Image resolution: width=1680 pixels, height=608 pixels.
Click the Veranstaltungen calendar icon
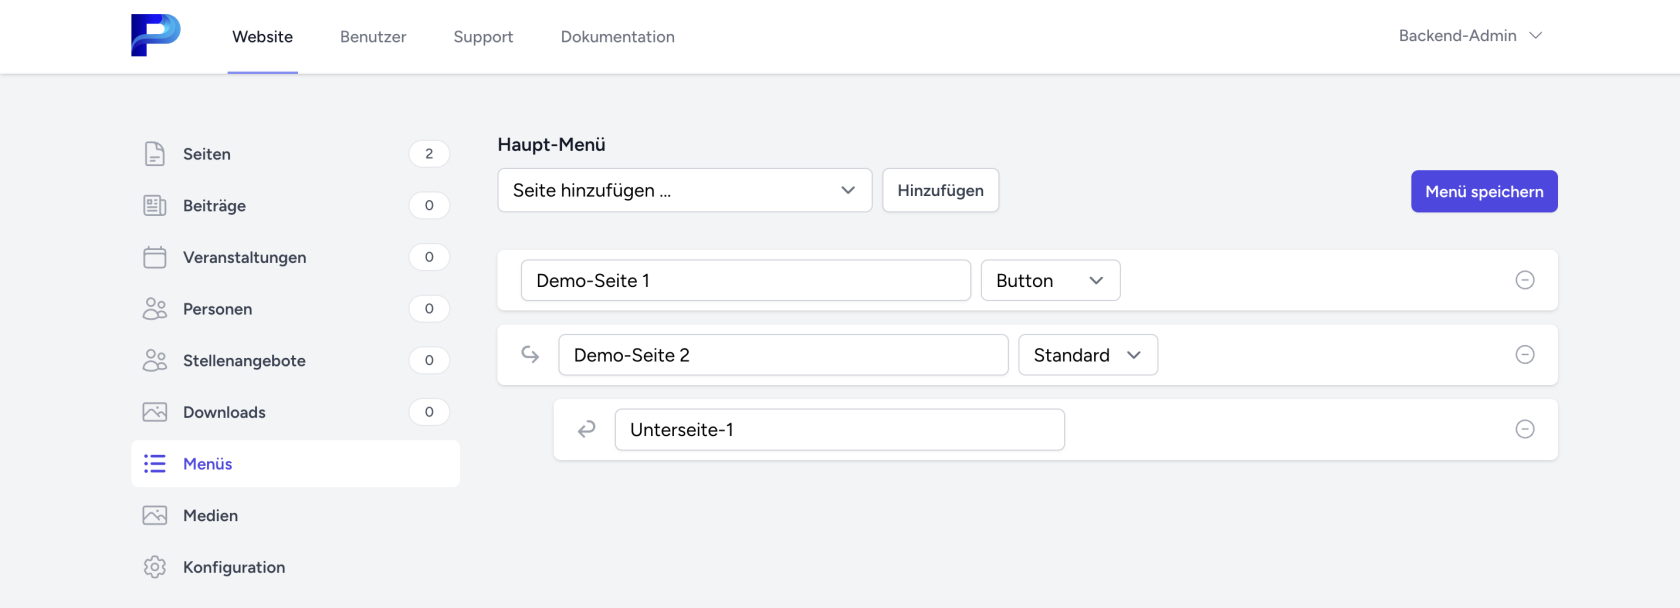pos(154,257)
